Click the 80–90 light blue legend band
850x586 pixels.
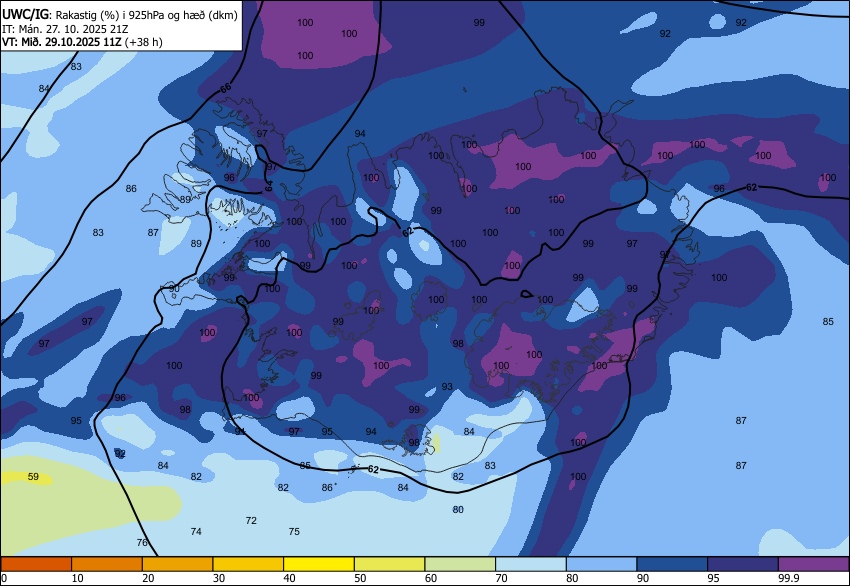(602, 564)
